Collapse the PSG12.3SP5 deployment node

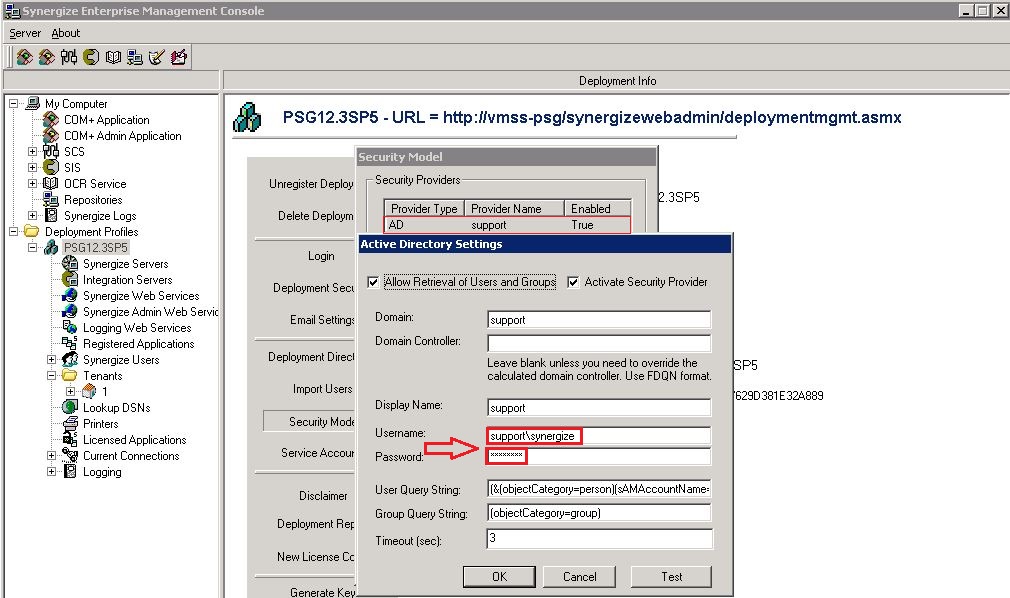(x=33, y=247)
